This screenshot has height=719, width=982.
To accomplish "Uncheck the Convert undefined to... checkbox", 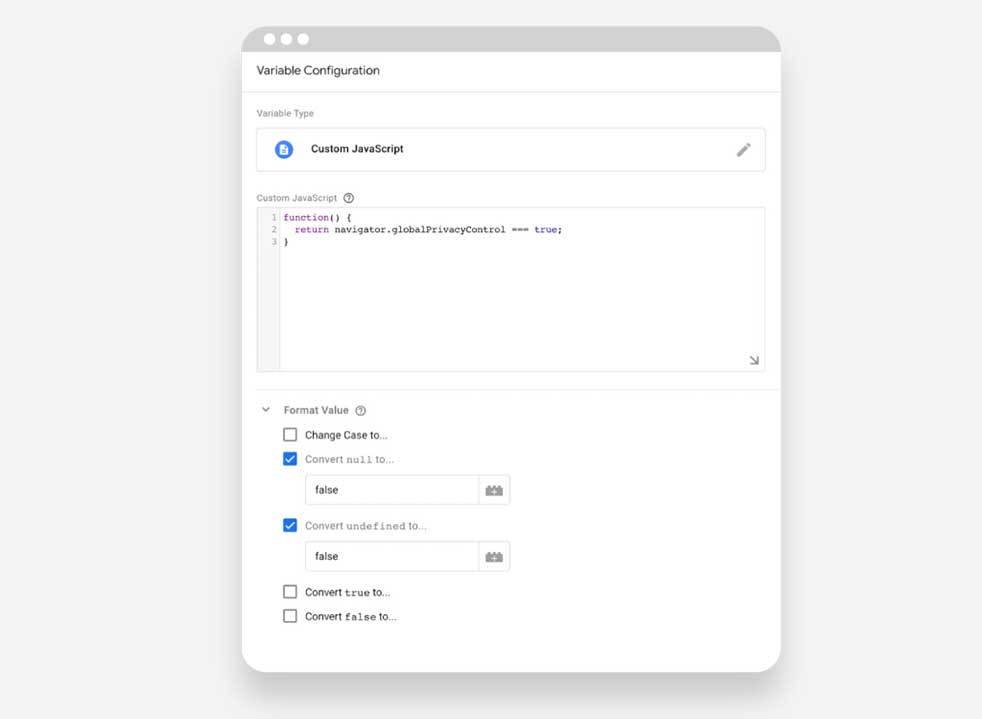I will coord(290,525).
